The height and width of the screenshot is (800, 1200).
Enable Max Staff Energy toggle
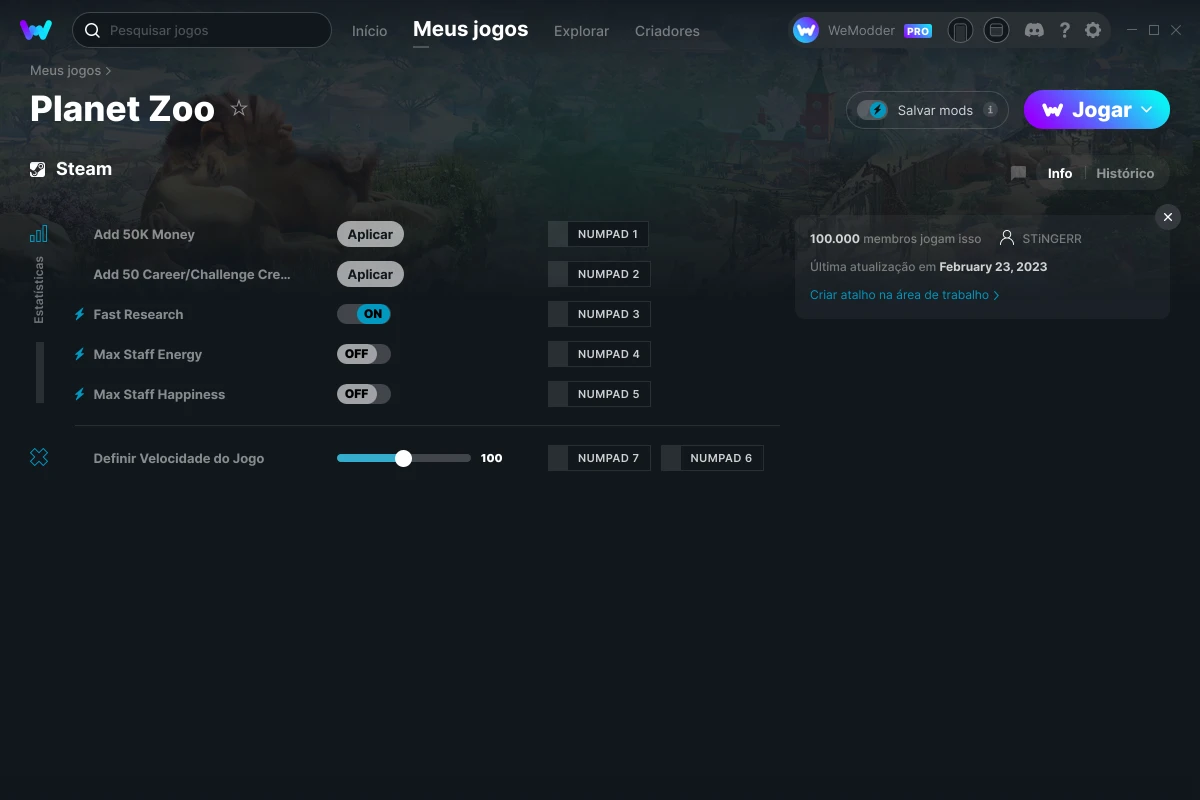click(x=364, y=354)
